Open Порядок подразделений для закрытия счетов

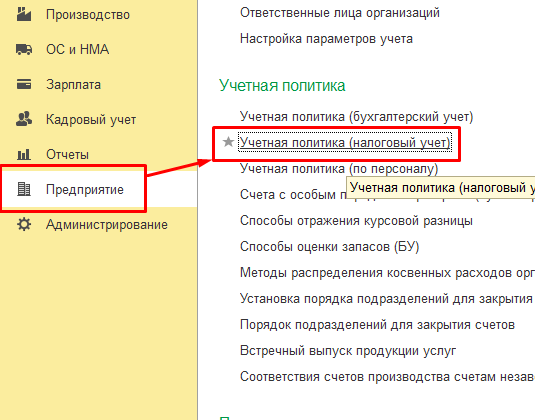pyautogui.click(x=377, y=324)
